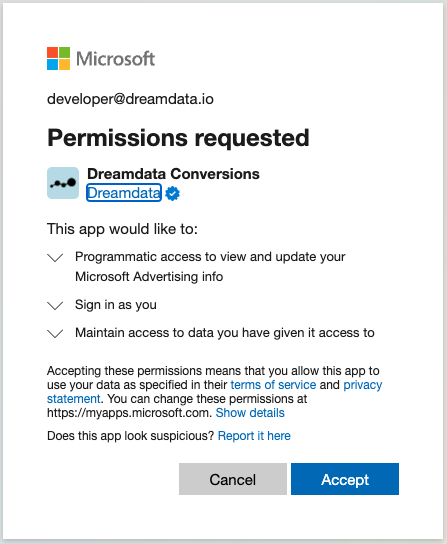Click the Cancel button
This screenshot has height=544, width=447.
coord(233,479)
